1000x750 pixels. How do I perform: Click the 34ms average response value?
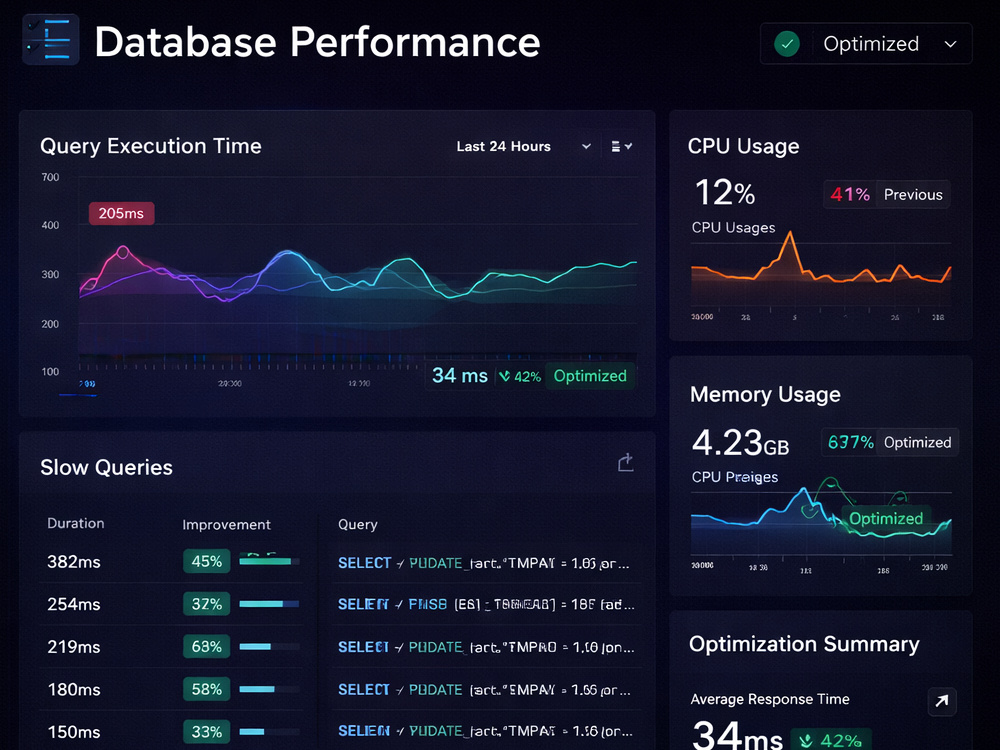click(x=737, y=735)
